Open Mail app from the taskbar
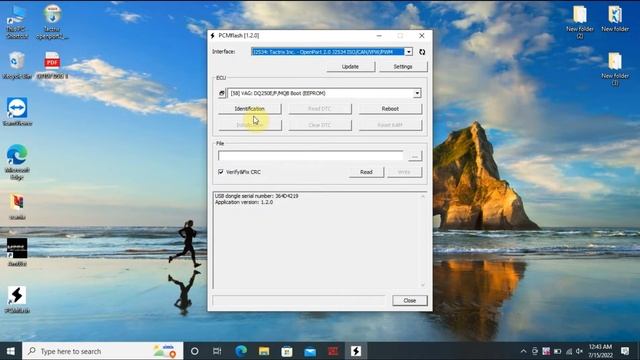 click(310, 351)
